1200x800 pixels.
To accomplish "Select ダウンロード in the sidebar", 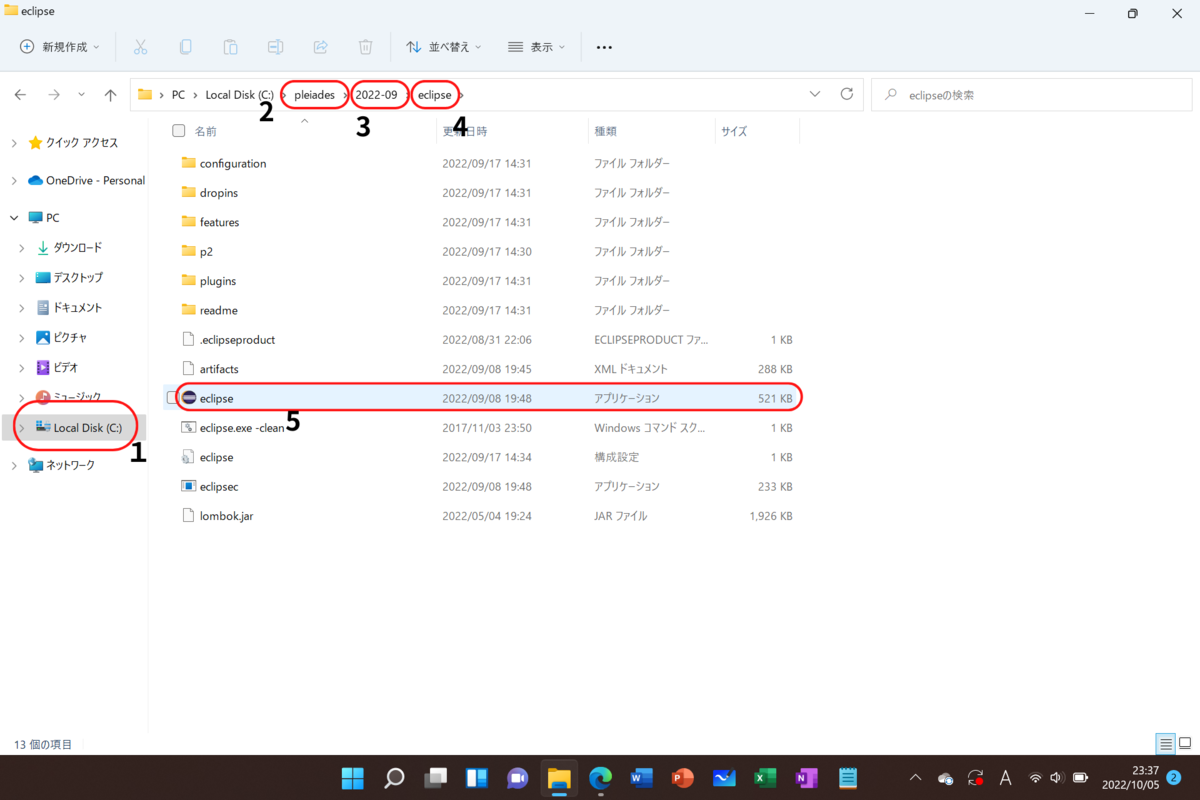I will click(x=77, y=247).
